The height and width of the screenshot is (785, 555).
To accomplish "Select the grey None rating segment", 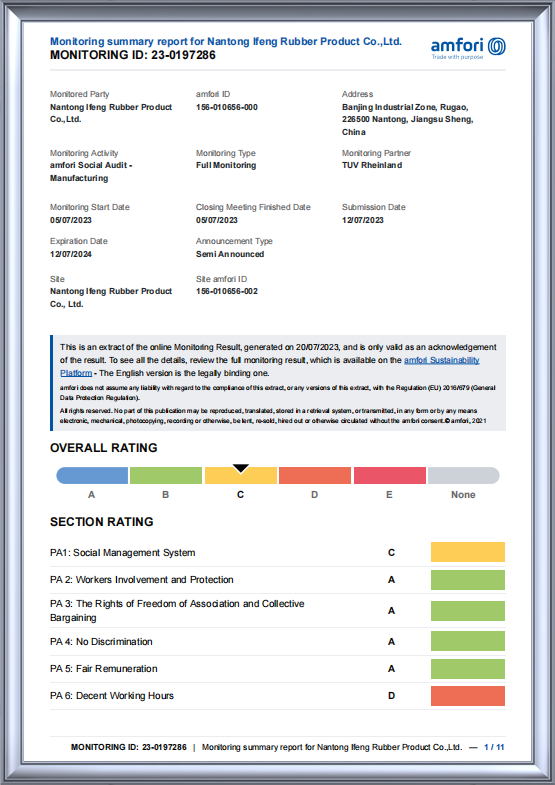I will coord(463,475).
